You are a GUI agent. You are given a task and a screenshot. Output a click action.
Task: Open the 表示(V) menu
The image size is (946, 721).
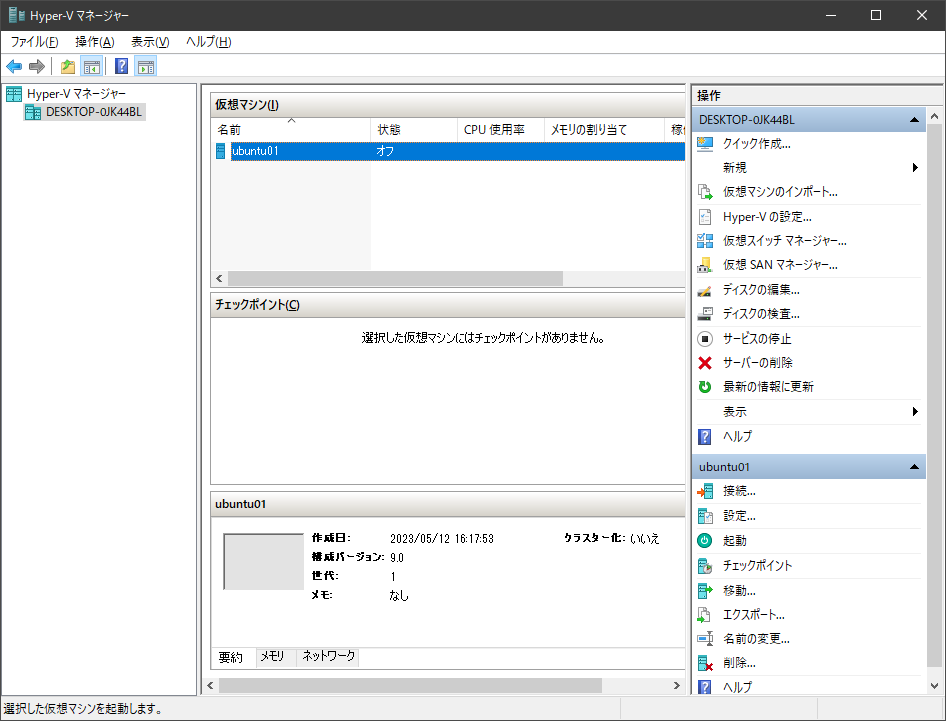pos(150,42)
